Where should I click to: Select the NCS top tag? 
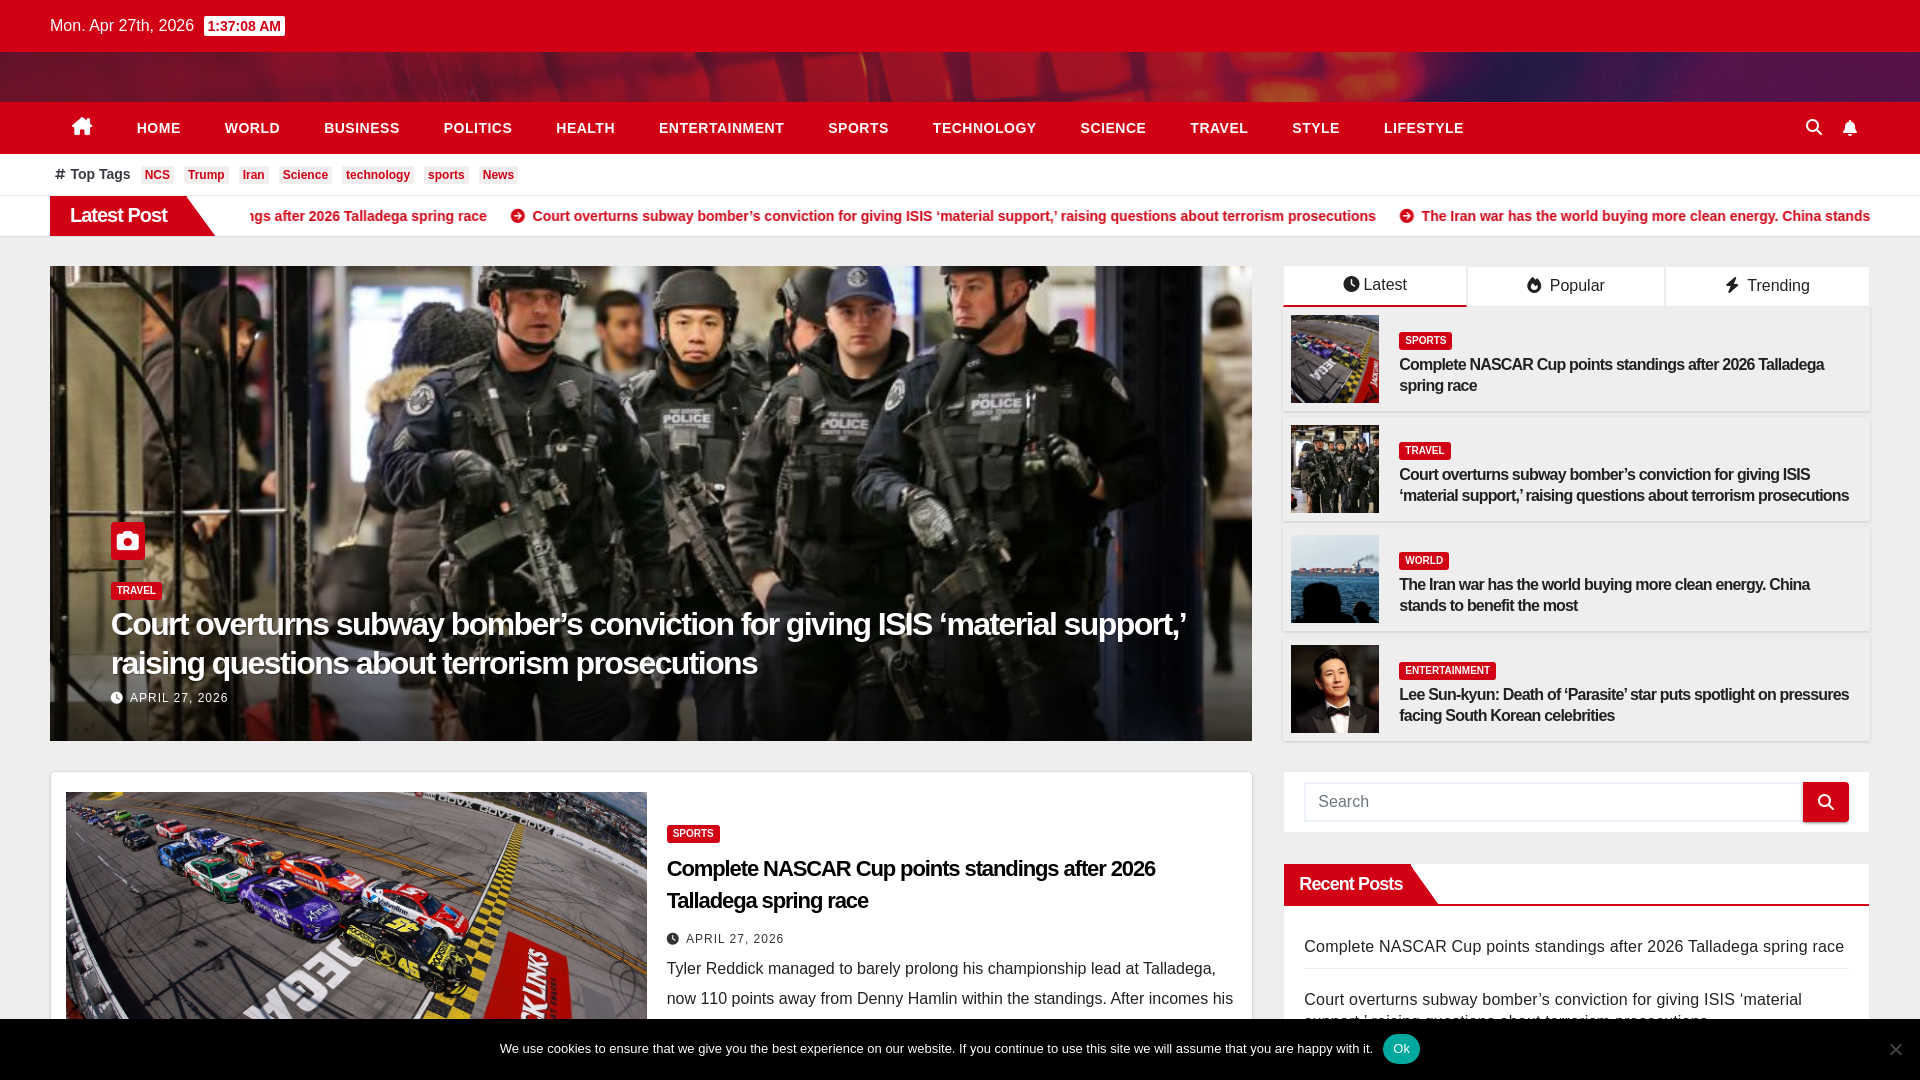(157, 175)
